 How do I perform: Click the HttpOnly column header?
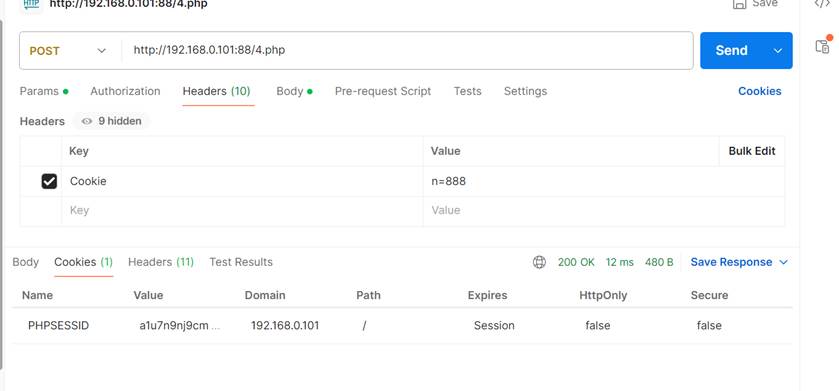click(603, 295)
